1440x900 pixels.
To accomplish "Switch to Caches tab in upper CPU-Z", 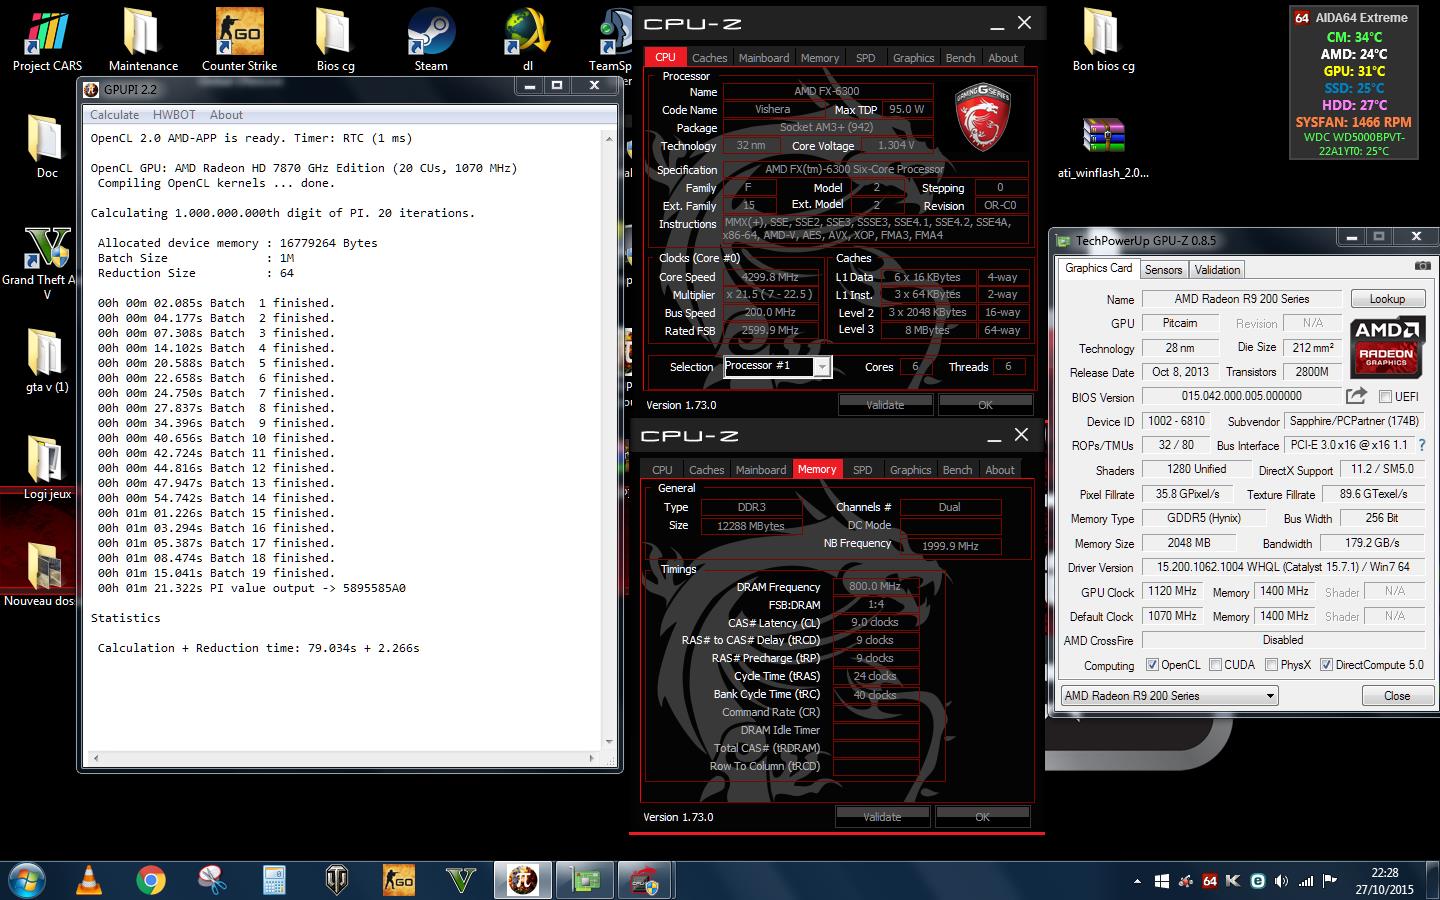I will (x=710, y=58).
